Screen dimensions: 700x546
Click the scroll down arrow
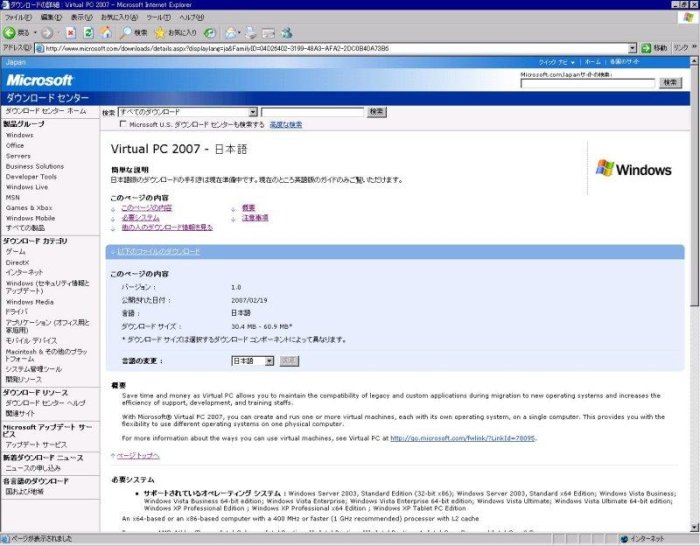[x=694, y=528]
